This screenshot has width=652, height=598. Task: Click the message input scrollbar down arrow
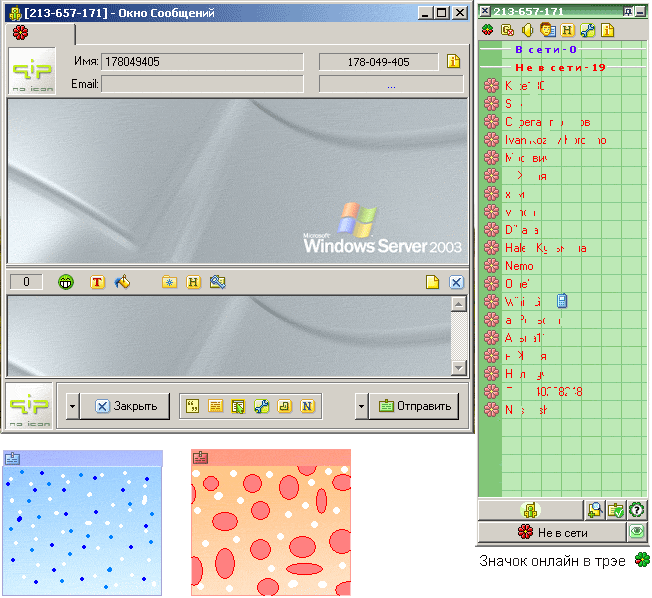[x=459, y=368]
